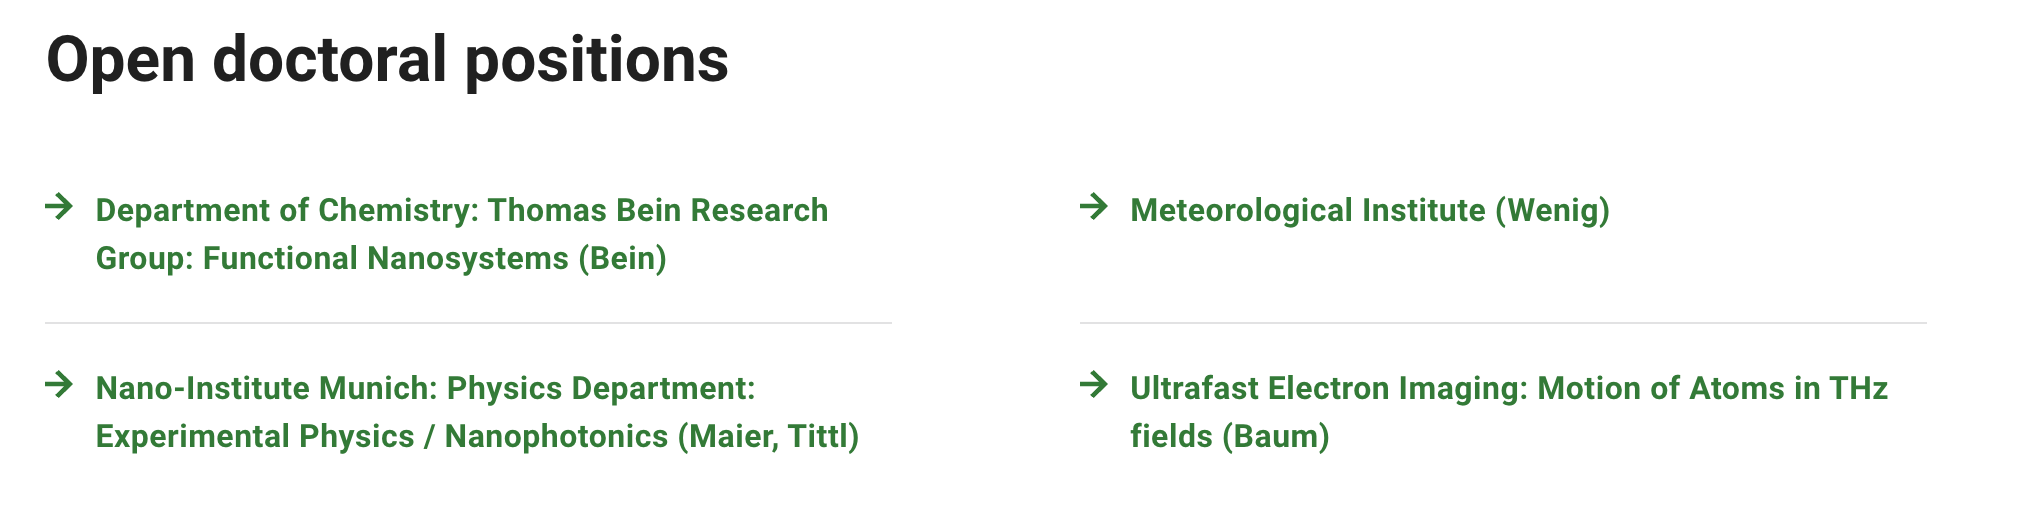The height and width of the screenshot is (508, 2044).
Task: Click the "Functional Nanosystems" text
Action: [x=386, y=259]
